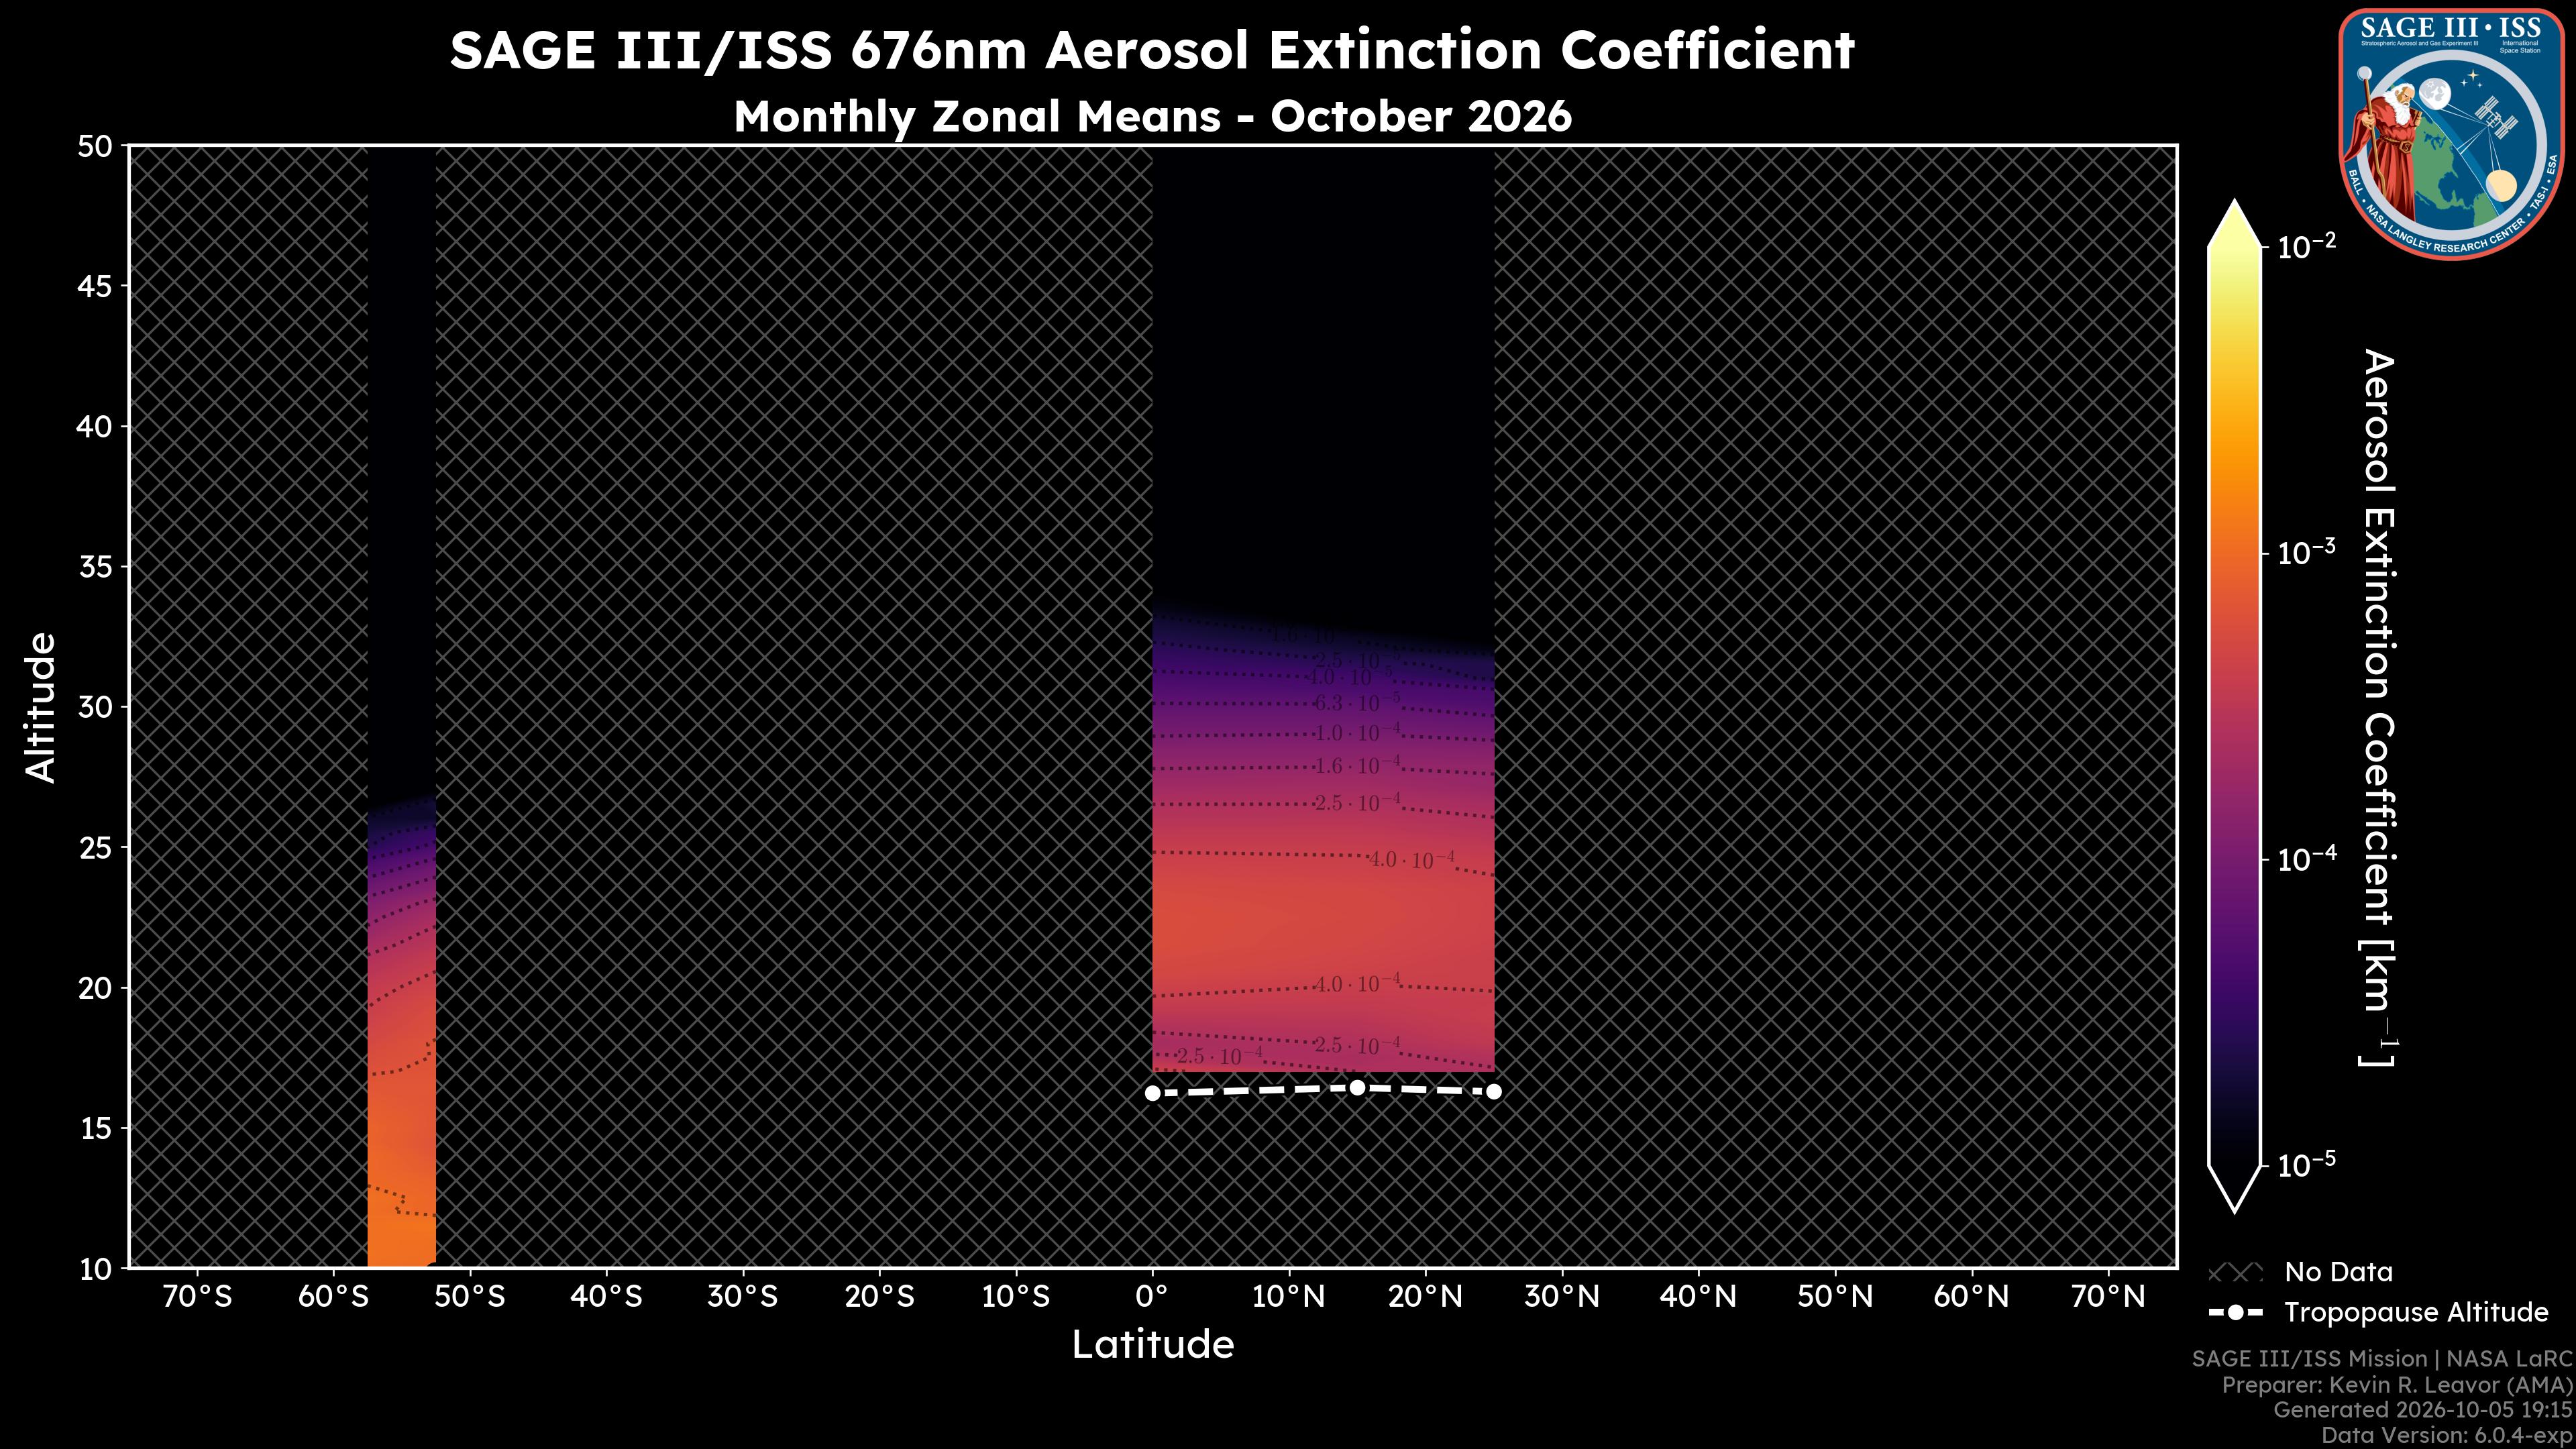The width and height of the screenshot is (2576, 1449).
Task: Click the colorbar lower extension arrow
Action: coord(2235,1189)
